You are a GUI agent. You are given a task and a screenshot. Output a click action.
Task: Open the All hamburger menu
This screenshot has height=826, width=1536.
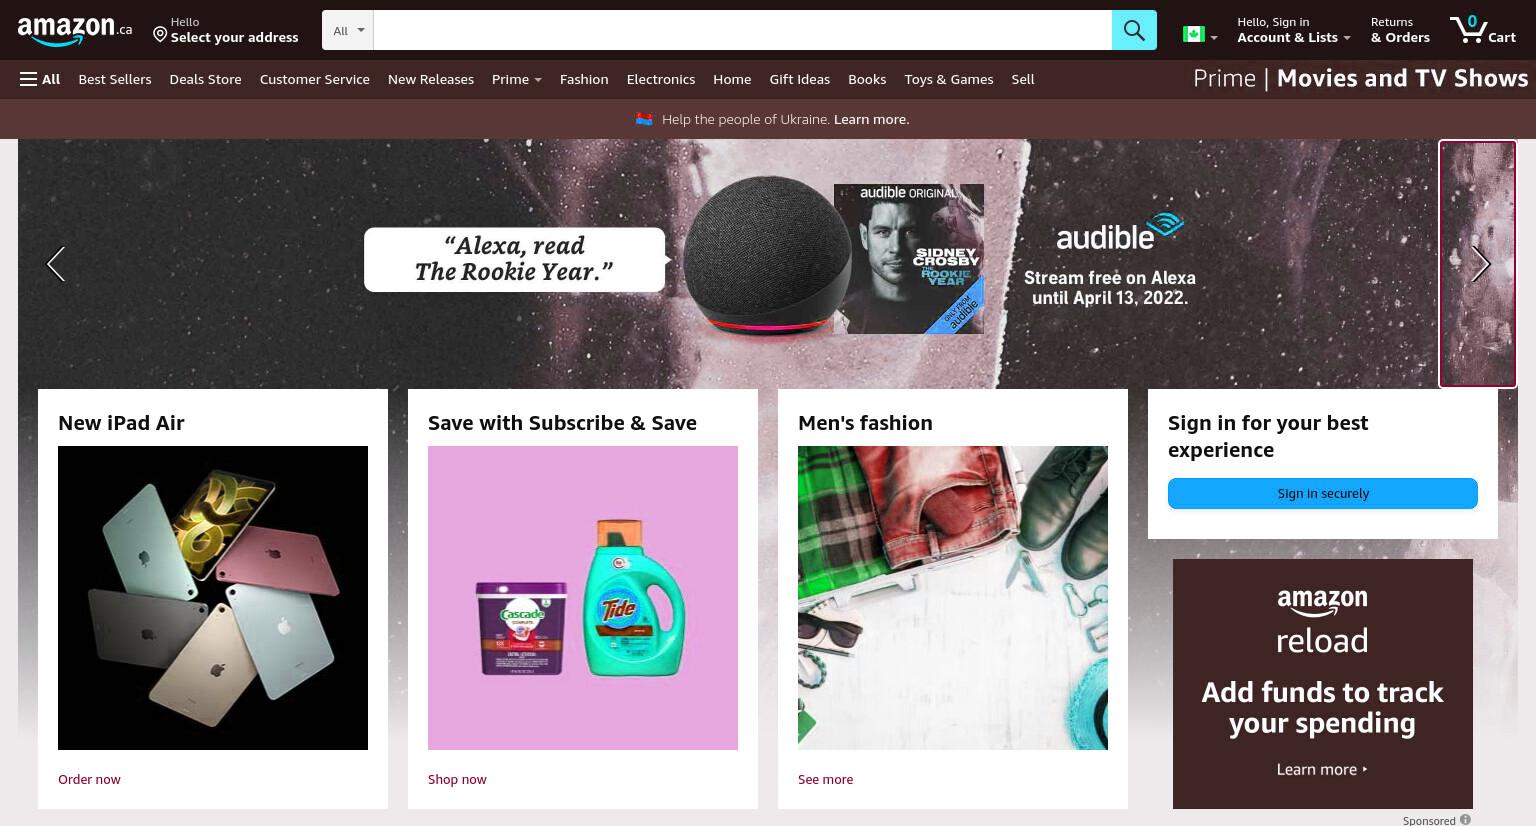click(x=40, y=79)
